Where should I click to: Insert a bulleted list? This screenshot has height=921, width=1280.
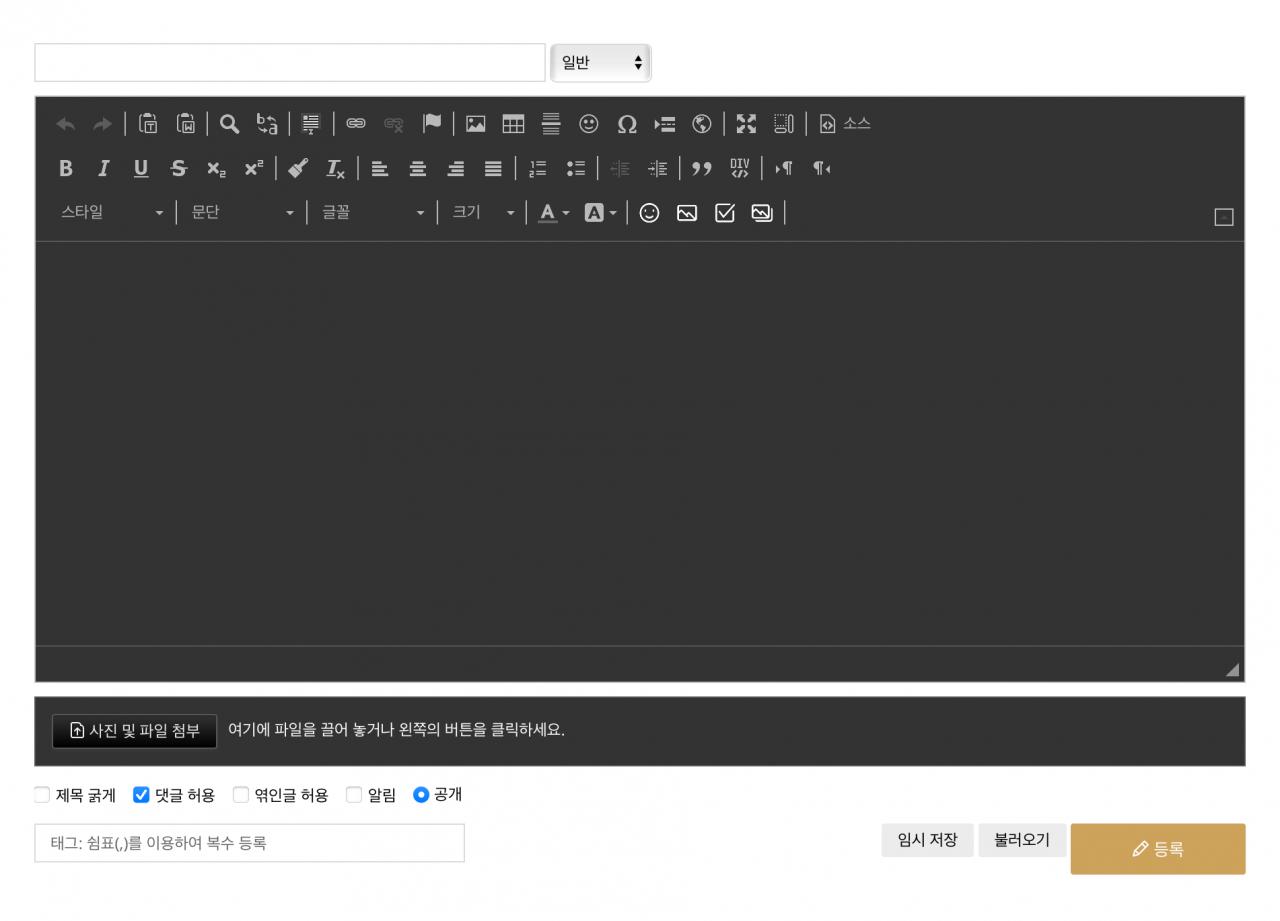(x=576, y=168)
